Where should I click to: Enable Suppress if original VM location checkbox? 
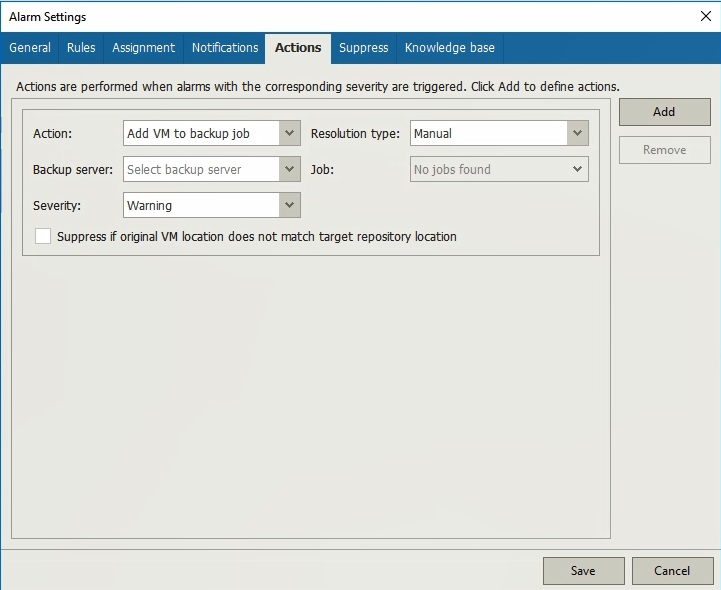point(43,237)
